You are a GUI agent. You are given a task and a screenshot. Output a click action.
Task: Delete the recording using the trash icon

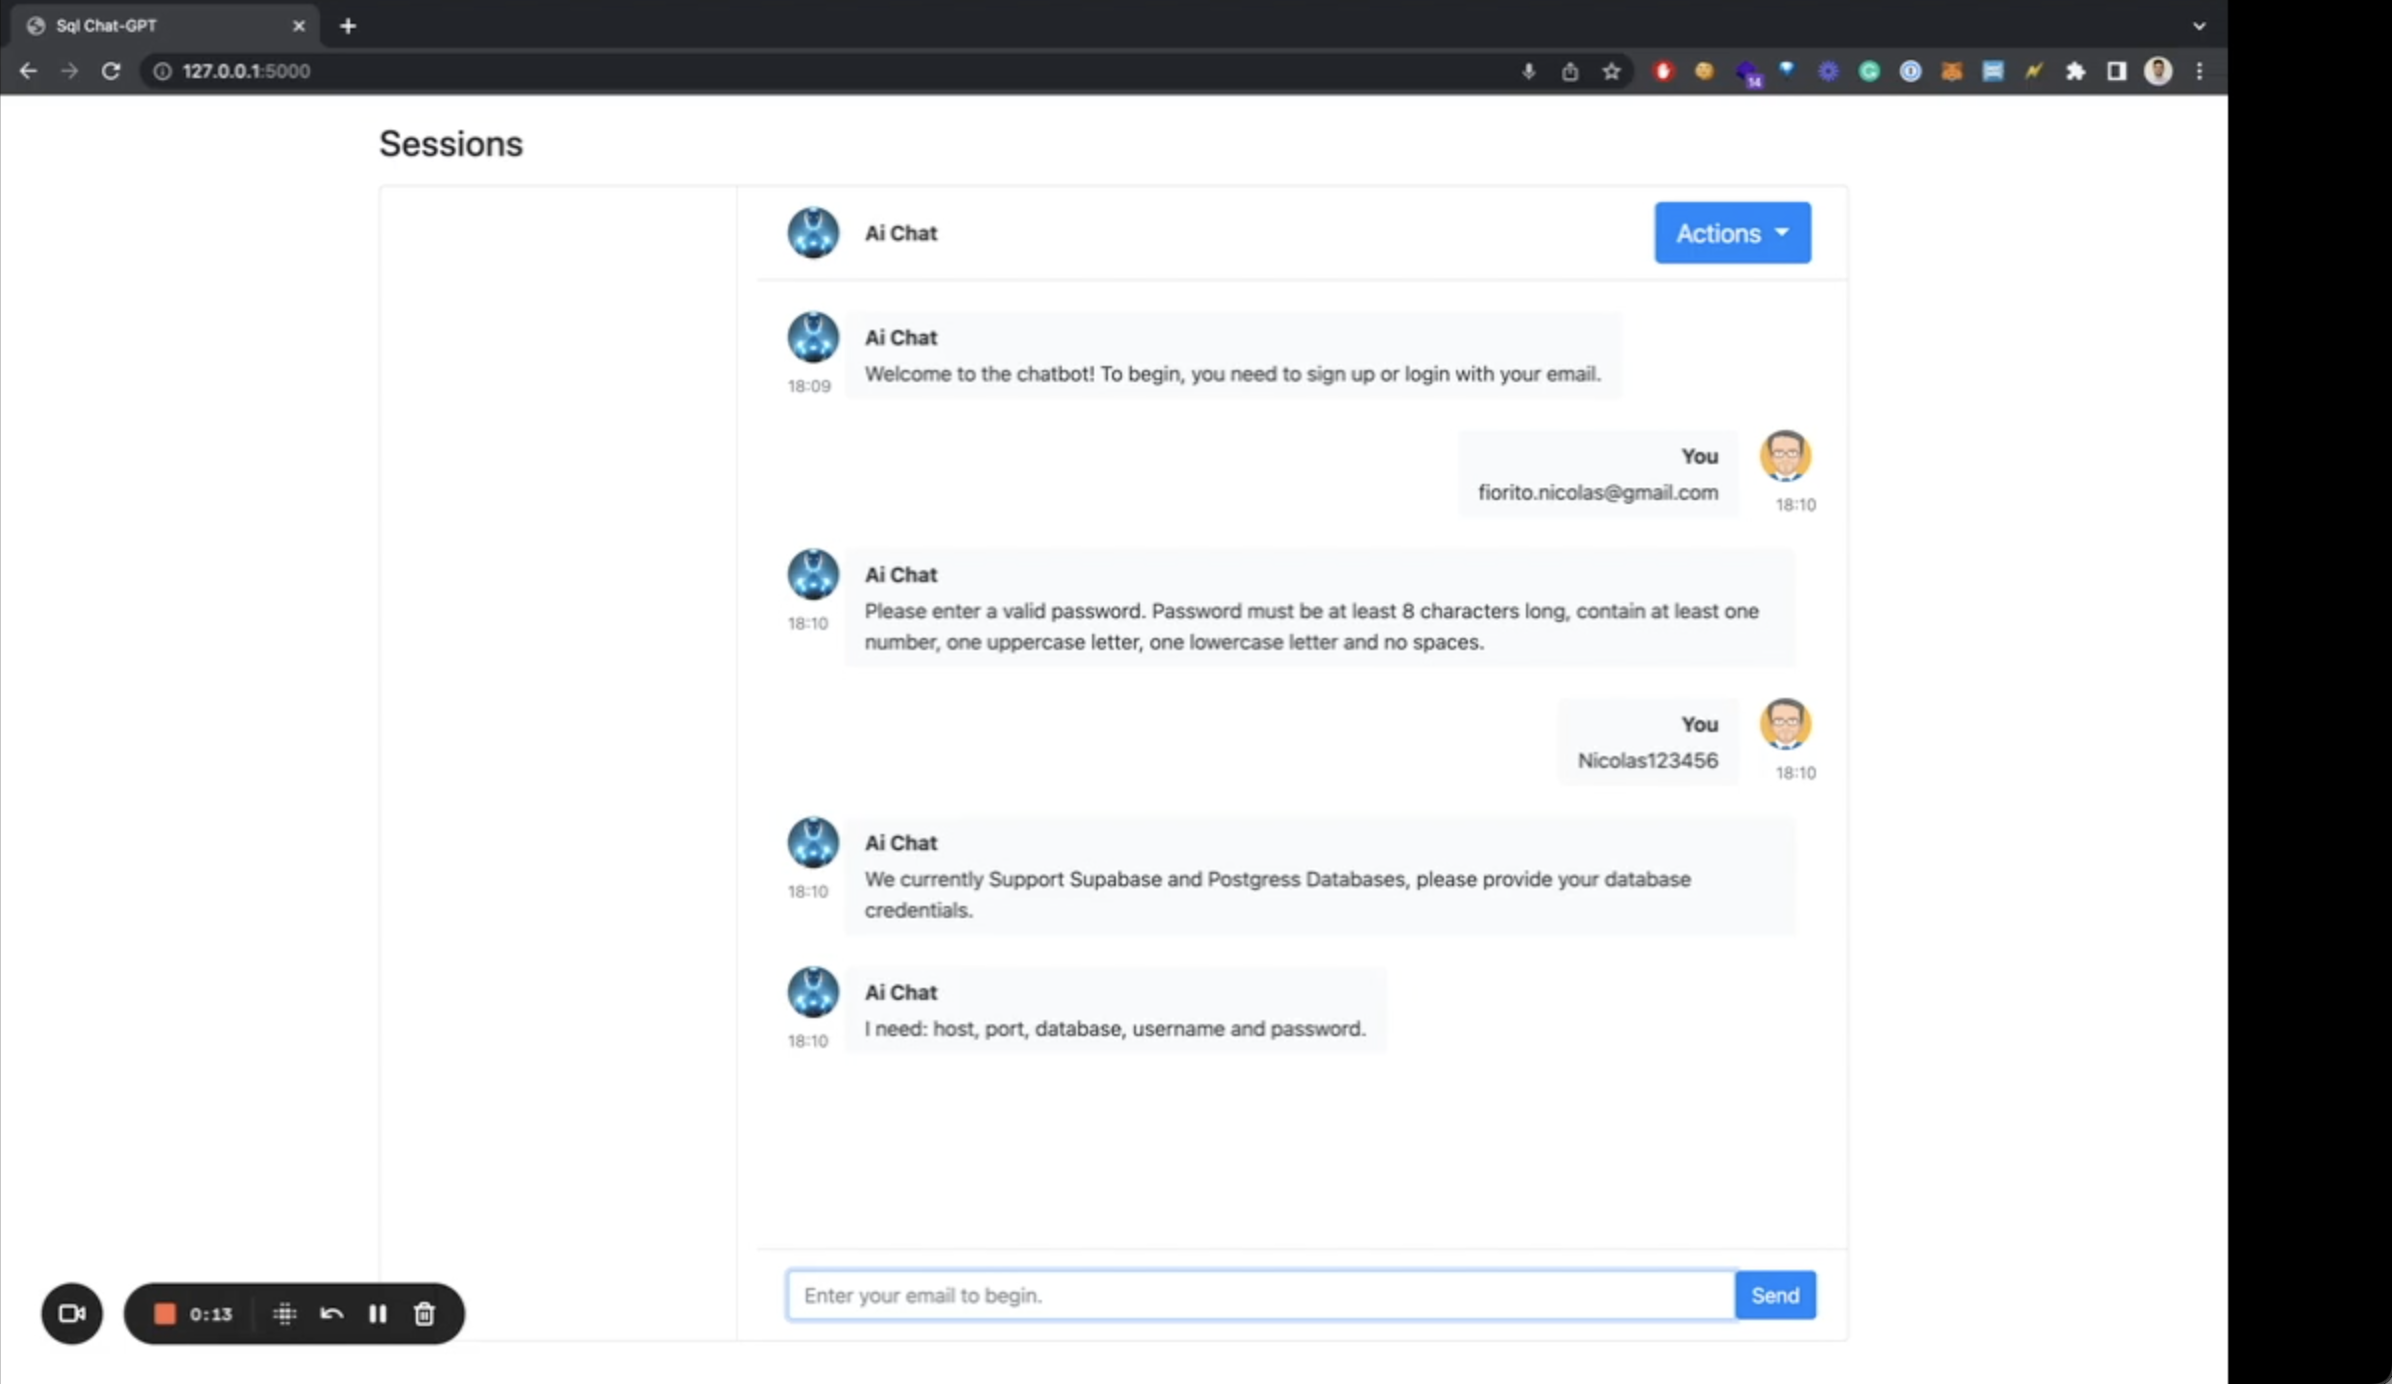[x=424, y=1313]
